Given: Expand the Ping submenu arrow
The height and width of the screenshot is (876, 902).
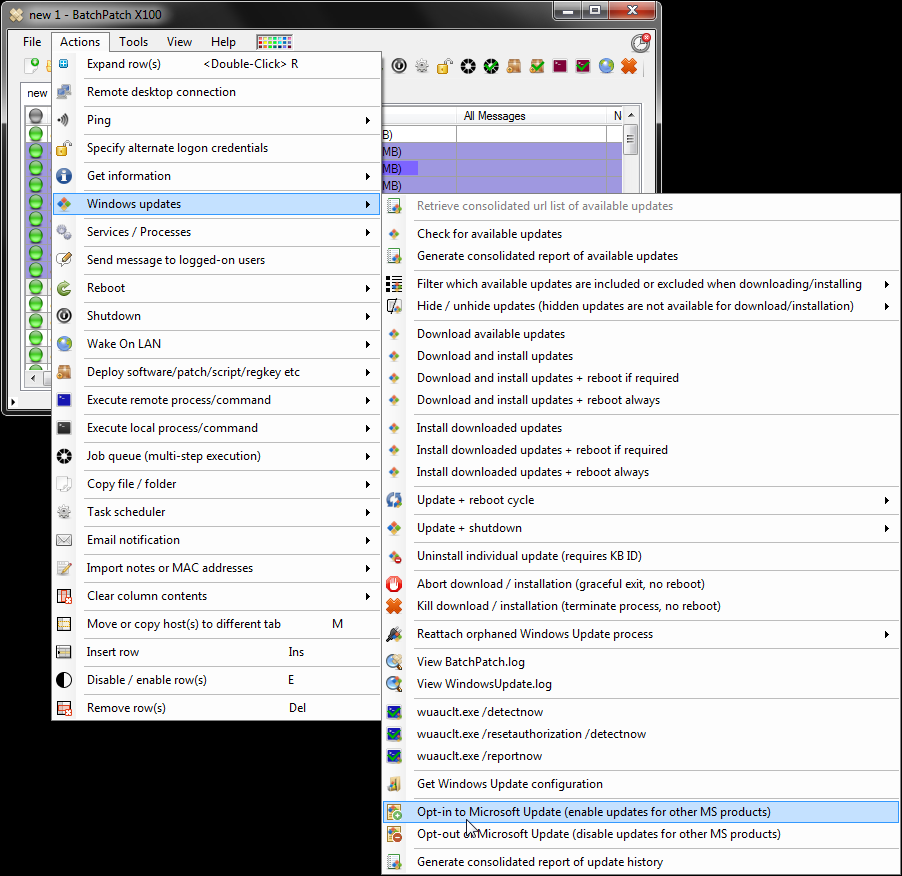Looking at the screenshot, I should pyautogui.click(x=368, y=120).
